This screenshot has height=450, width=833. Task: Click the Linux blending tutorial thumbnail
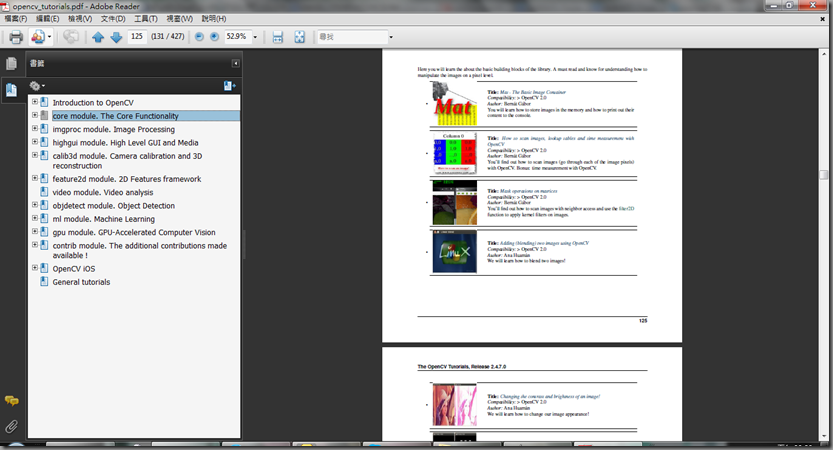pyautogui.click(x=454, y=251)
